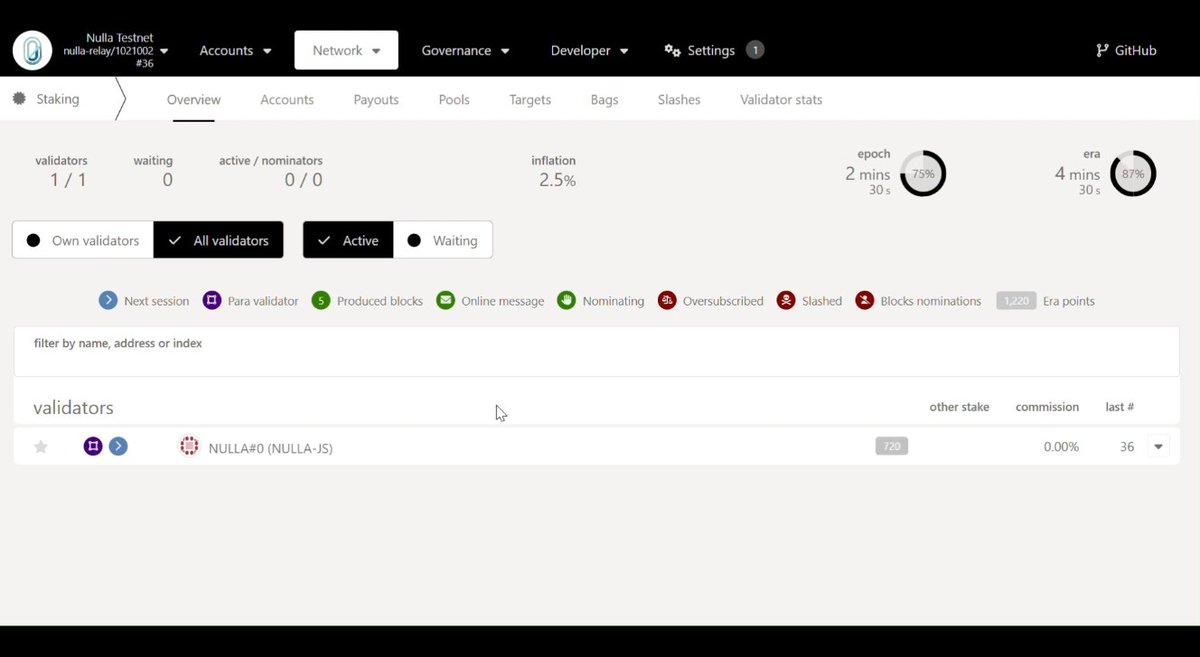Open Settings from the top bar

click(x=700, y=50)
